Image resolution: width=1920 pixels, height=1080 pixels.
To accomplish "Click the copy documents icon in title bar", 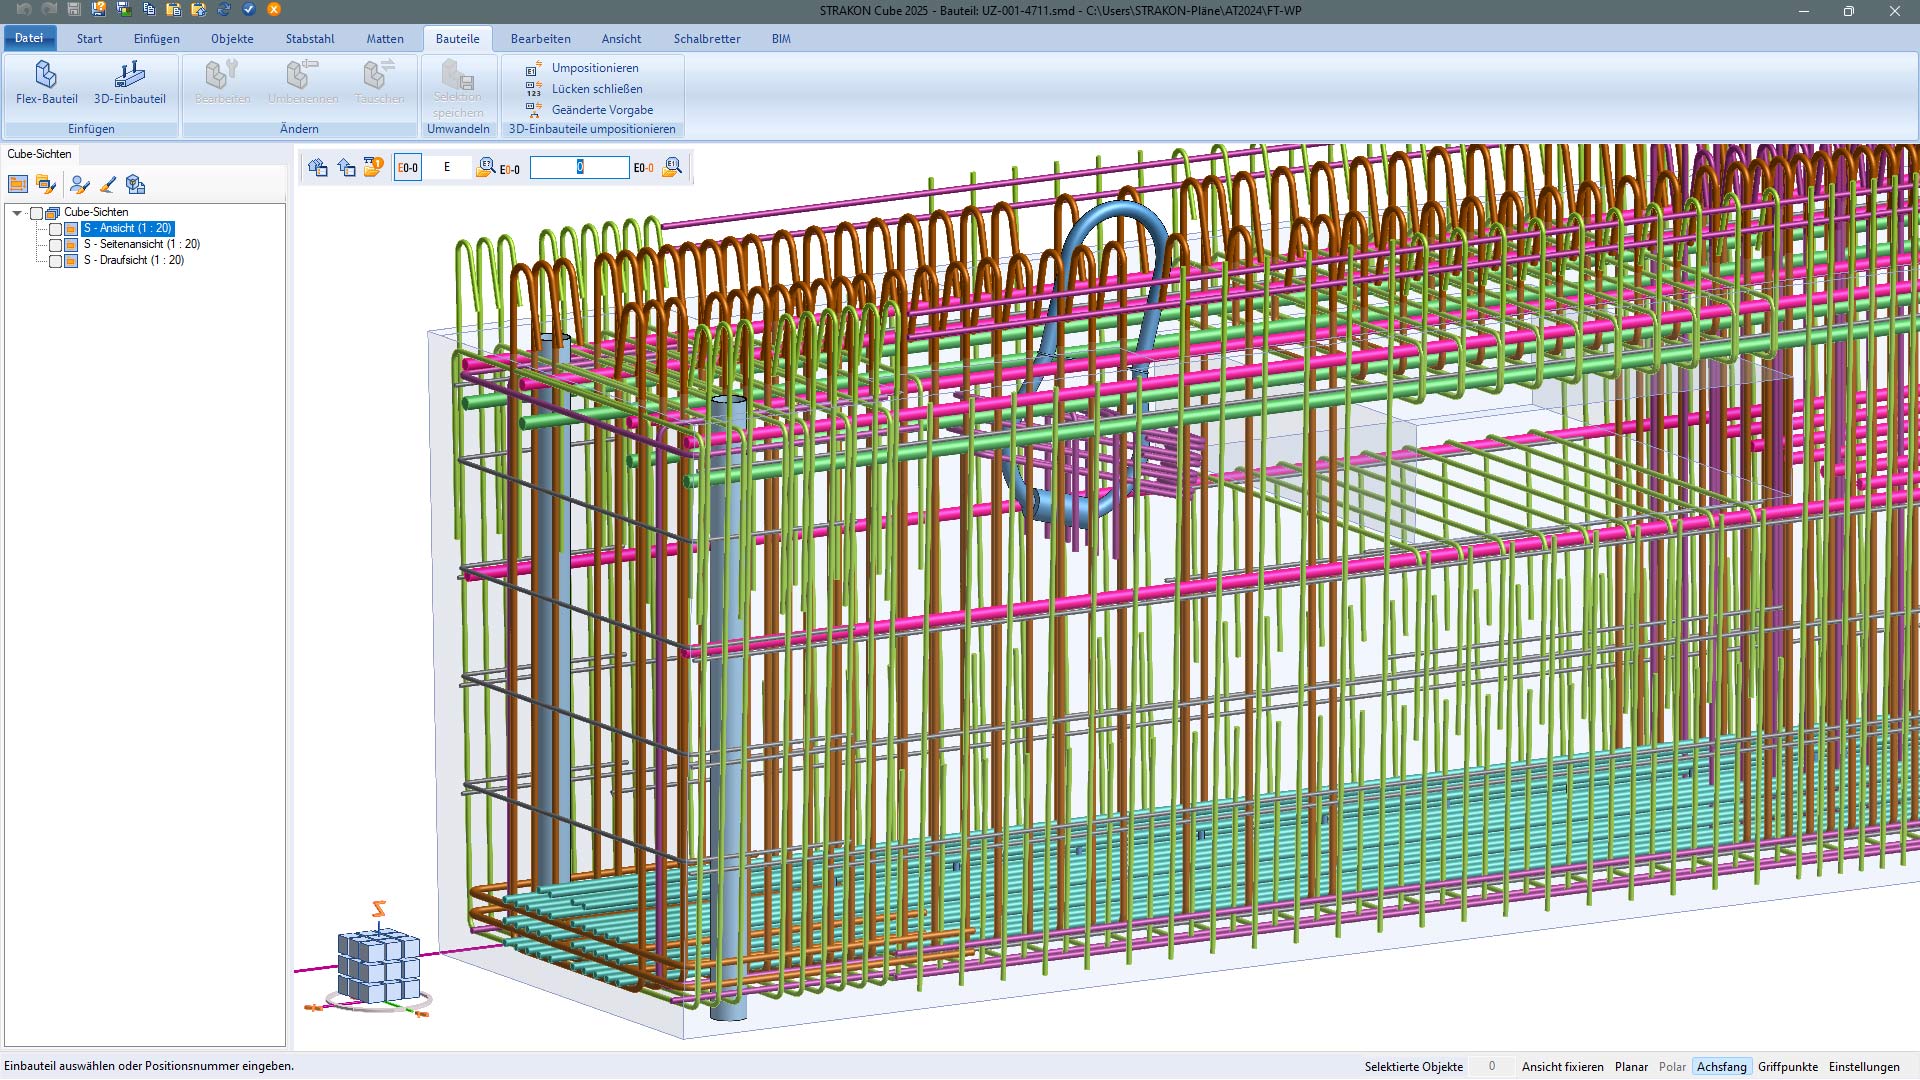I will tap(149, 10).
